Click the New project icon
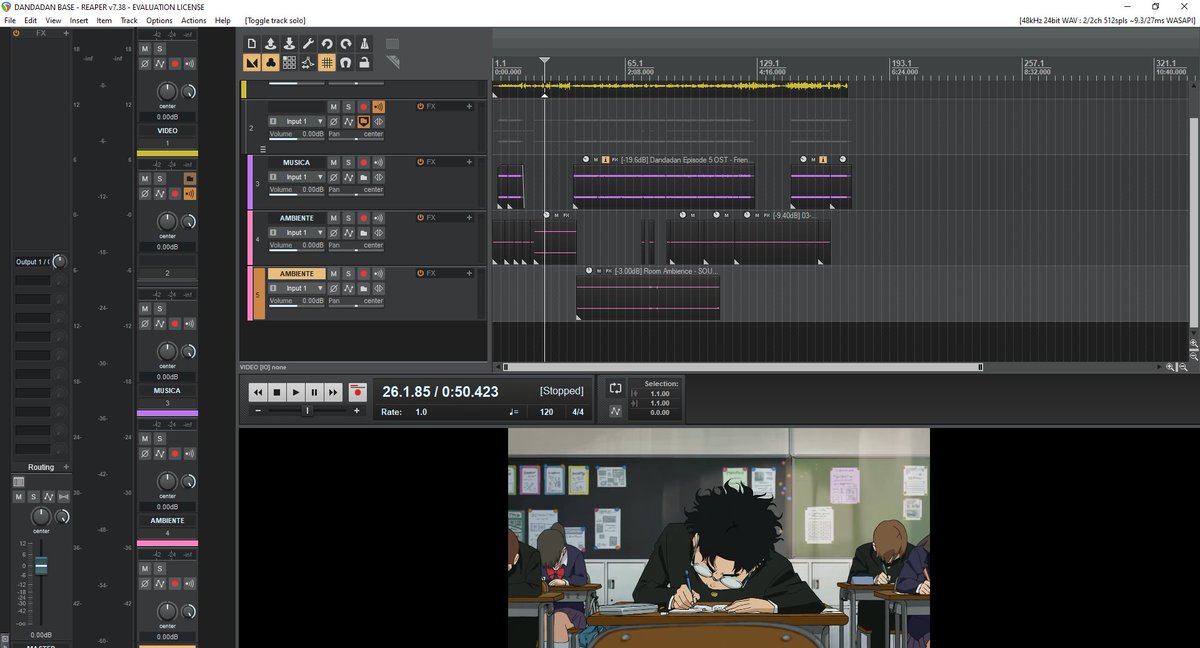 pos(251,44)
